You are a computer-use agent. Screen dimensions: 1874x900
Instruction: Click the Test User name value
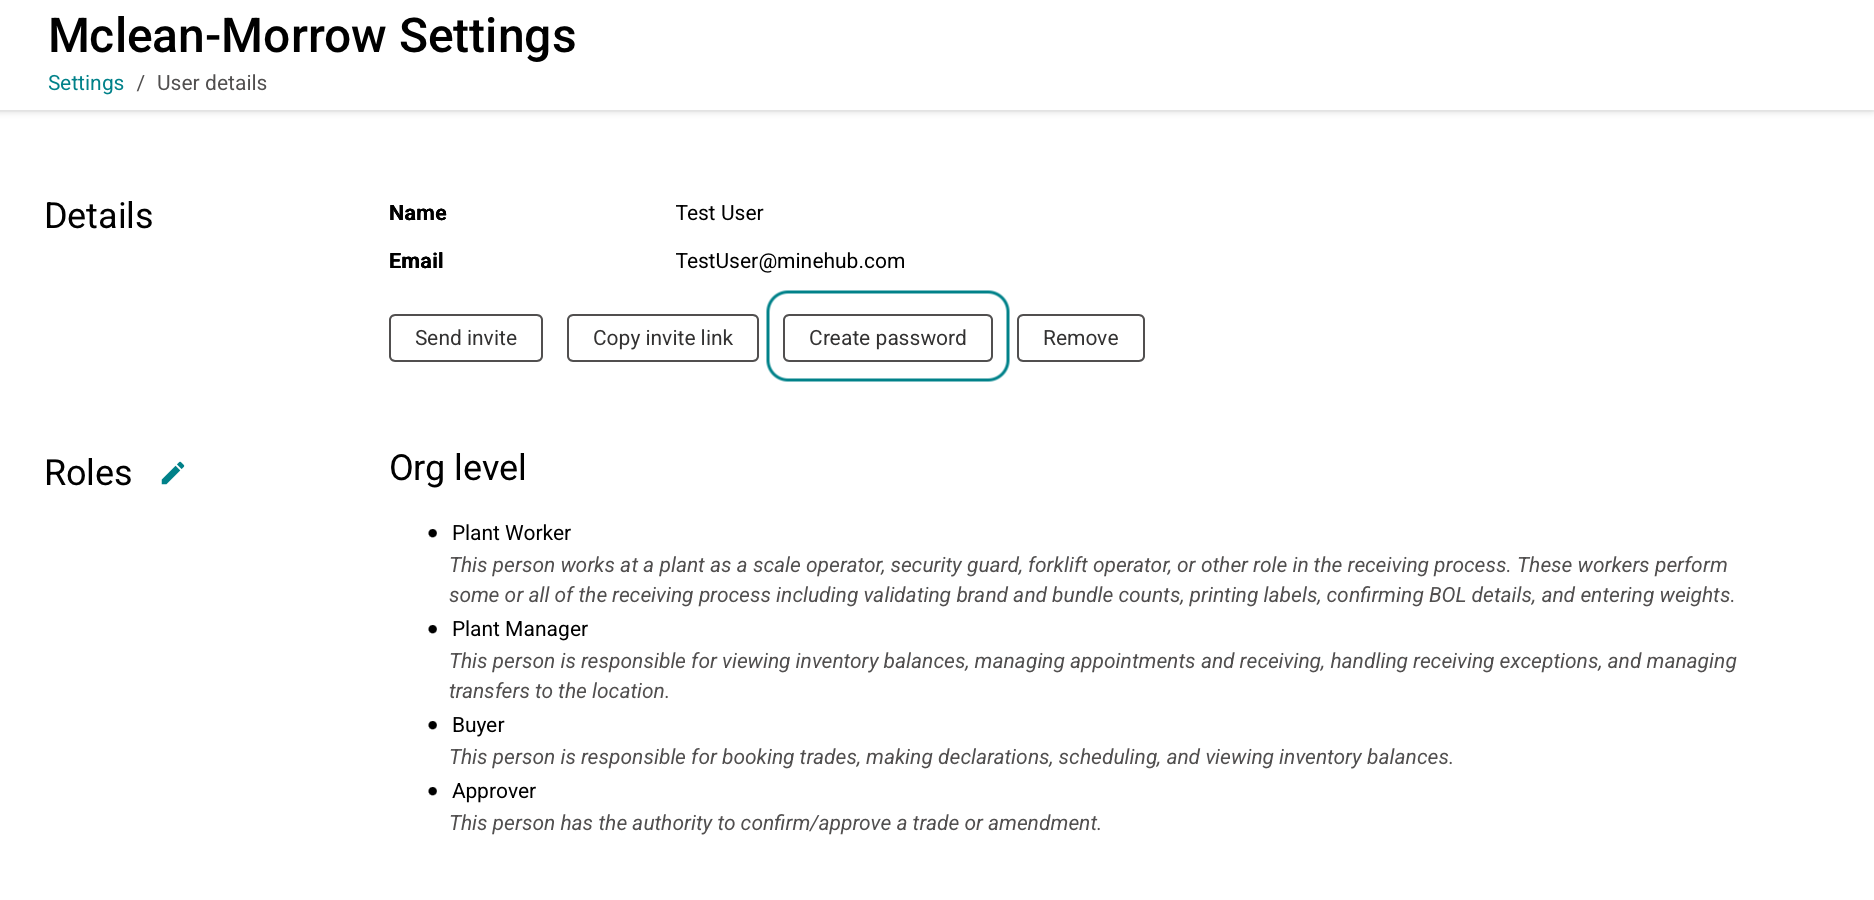(x=719, y=213)
